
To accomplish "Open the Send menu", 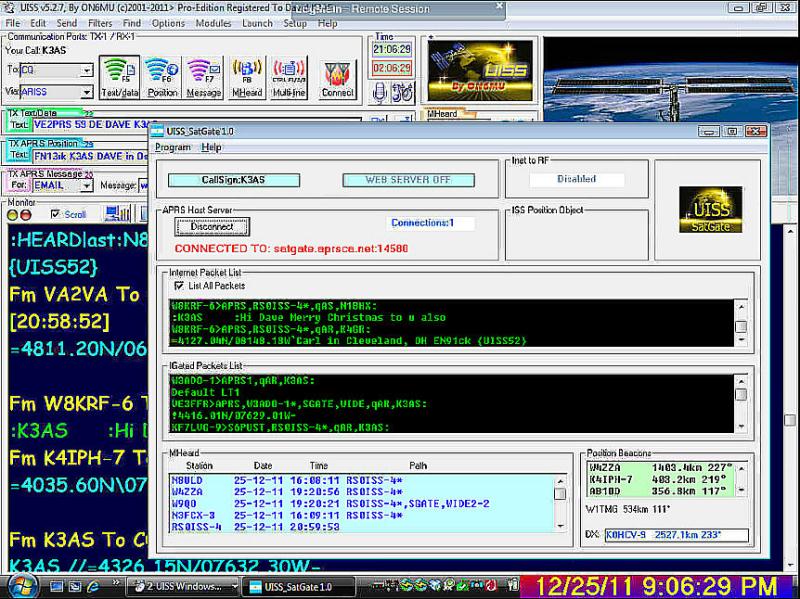I will click(x=67, y=23).
